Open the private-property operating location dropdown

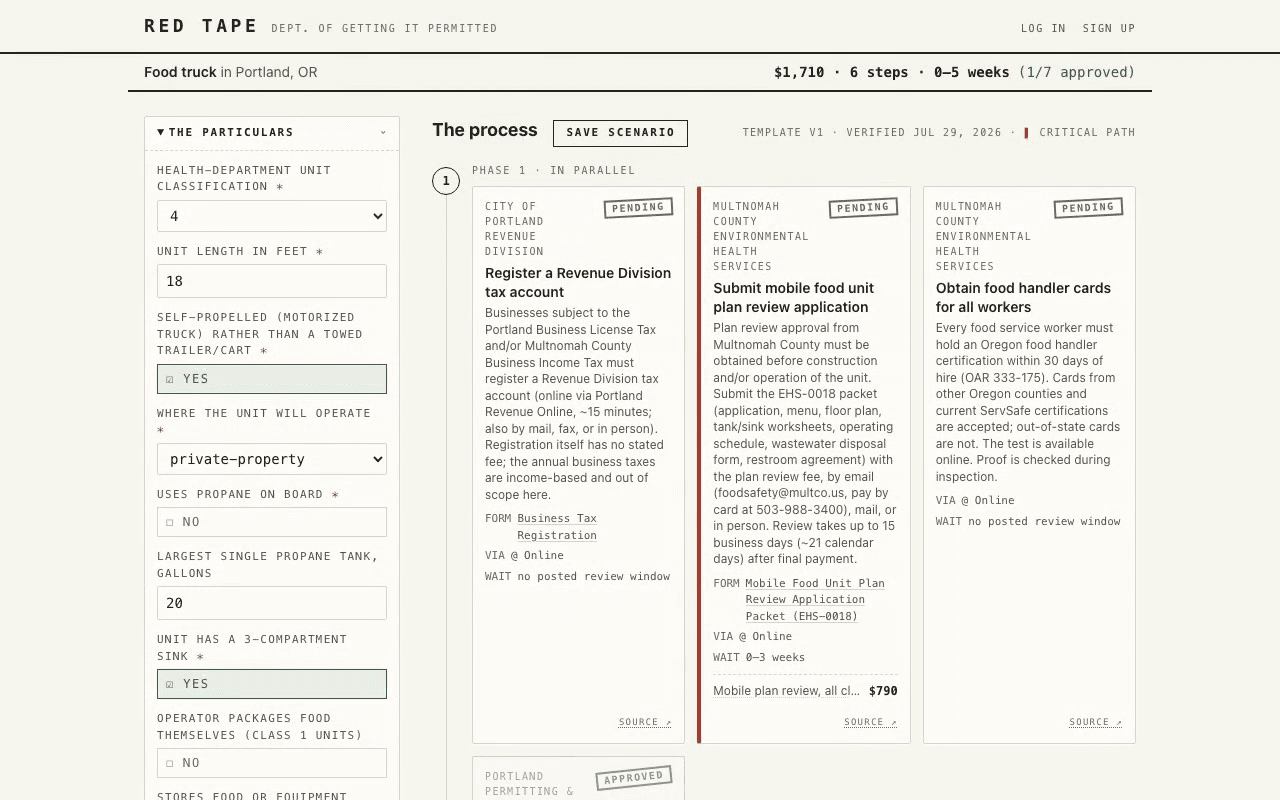tap(272, 459)
